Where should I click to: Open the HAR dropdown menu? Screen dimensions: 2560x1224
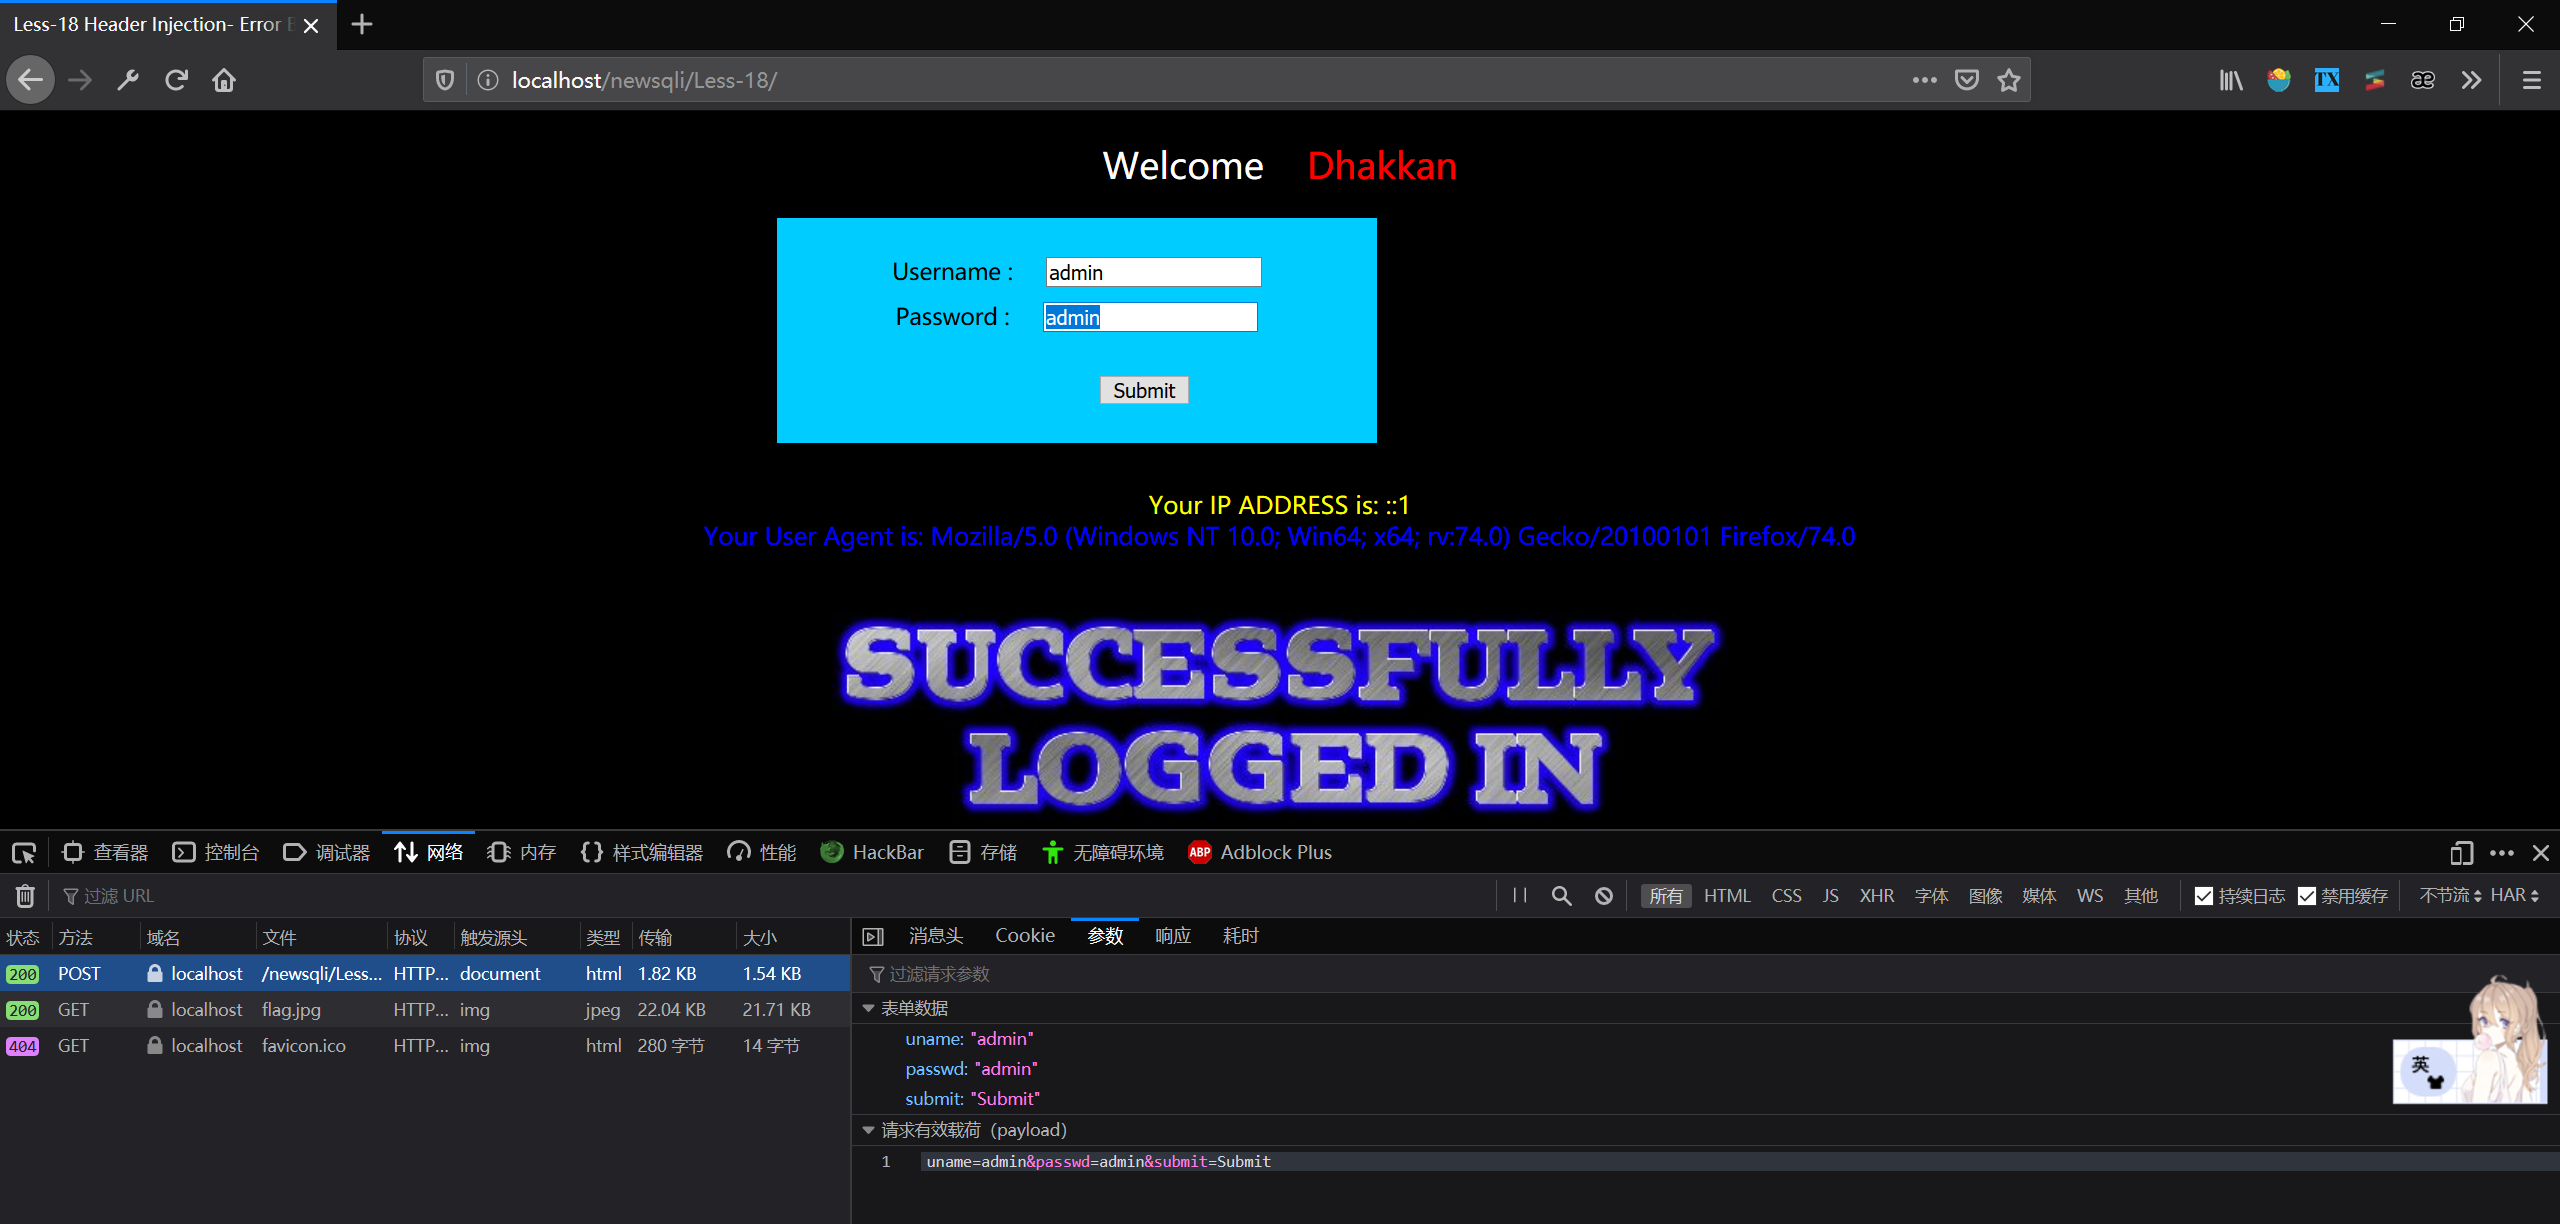2514,896
